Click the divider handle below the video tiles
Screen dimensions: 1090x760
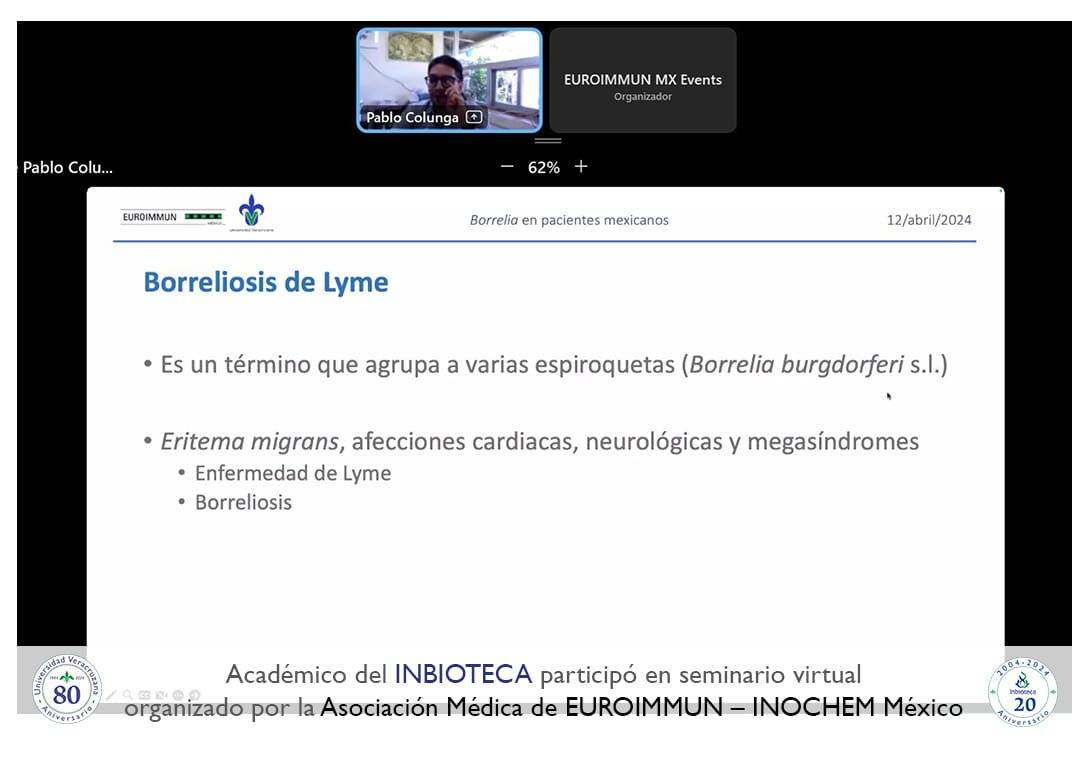pyautogui.click(x=548, y=141)
